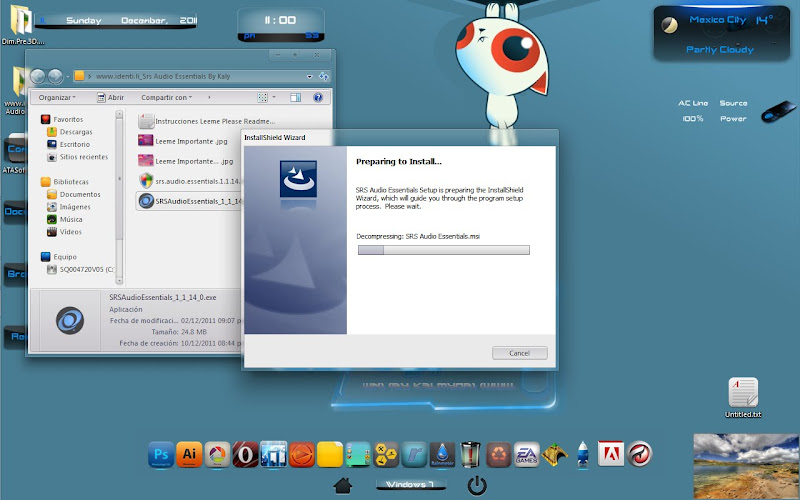Click the navigation pane scrollbar
Image resolution: width=800 pixels, height=500 pixels.
[x=119, y=197]
